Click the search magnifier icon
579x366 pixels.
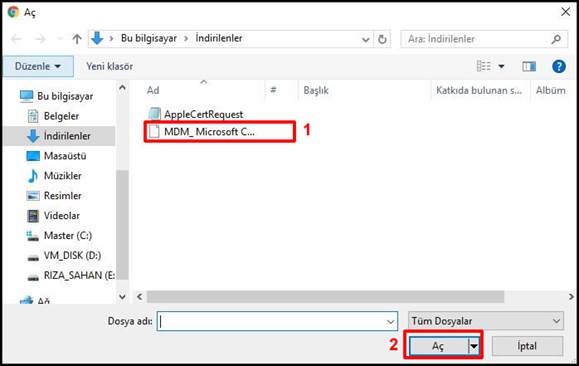(556, 39)
